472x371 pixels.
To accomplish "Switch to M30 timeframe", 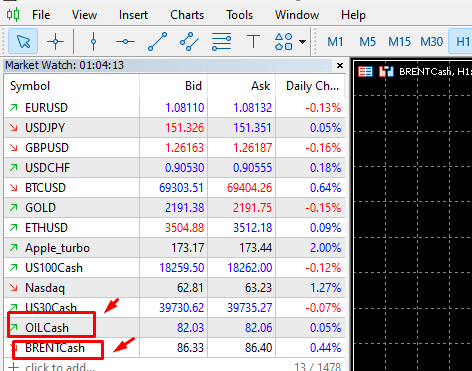I will coord(431,42).
